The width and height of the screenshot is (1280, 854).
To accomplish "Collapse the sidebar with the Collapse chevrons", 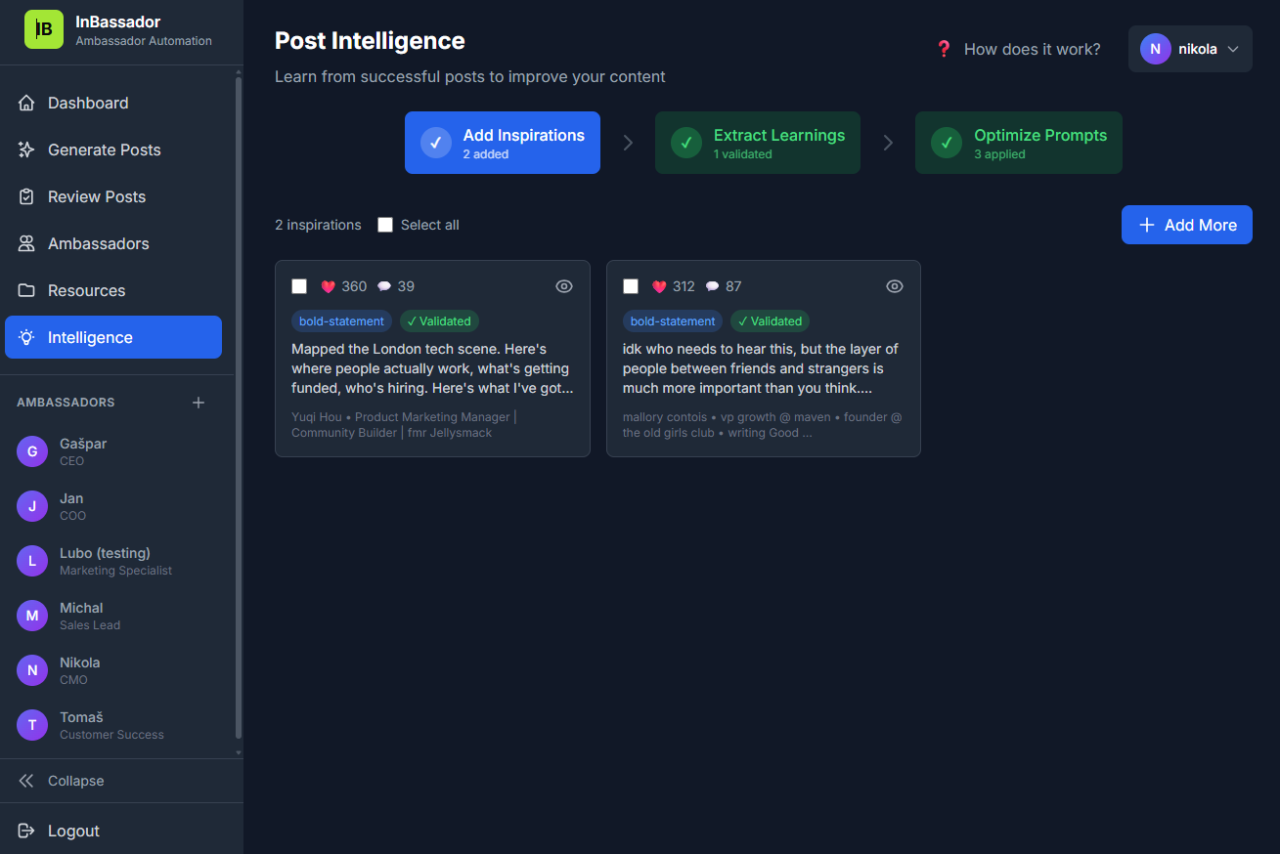I will point(26,781).
